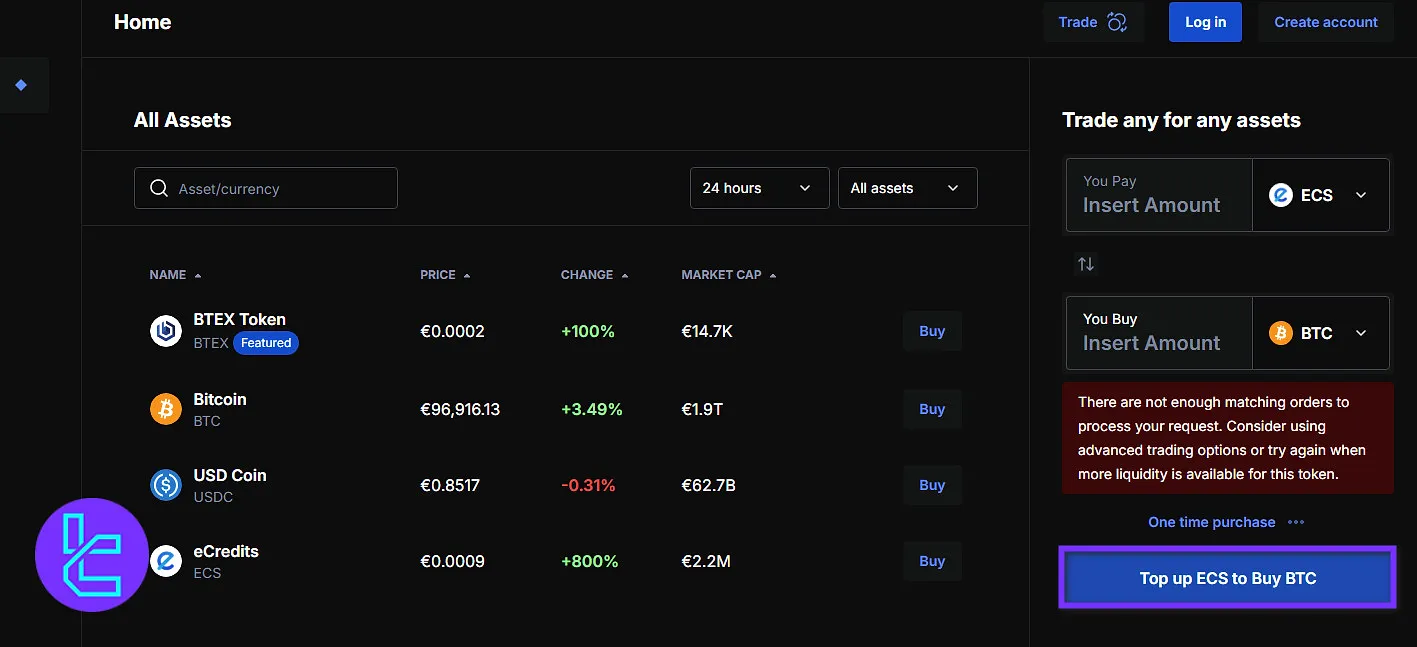The image size is (1417, 647).
Task: Open the ECS pay currency selector
Action: (x=1319, y=195)
